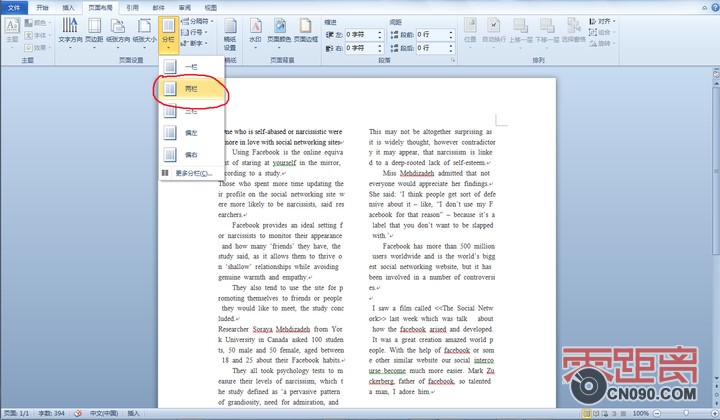Click the left indent (缩进 左) field
This screenshot has width=720, height=420.
point(364,34)
